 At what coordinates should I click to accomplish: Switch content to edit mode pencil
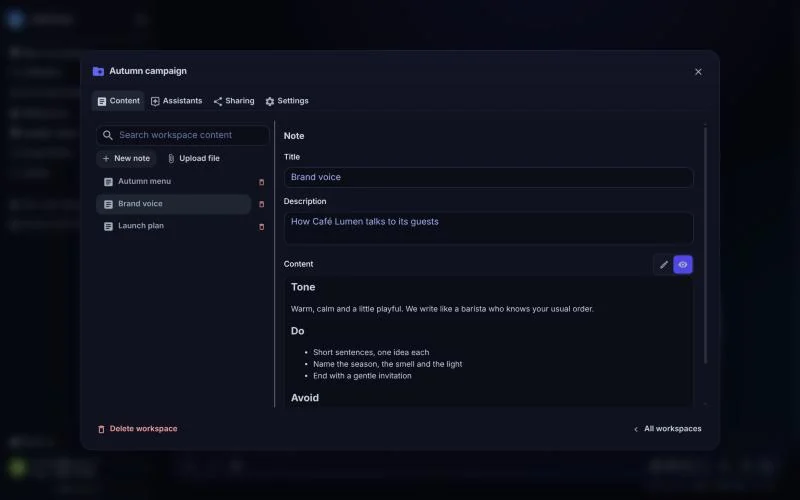point(663,265)
